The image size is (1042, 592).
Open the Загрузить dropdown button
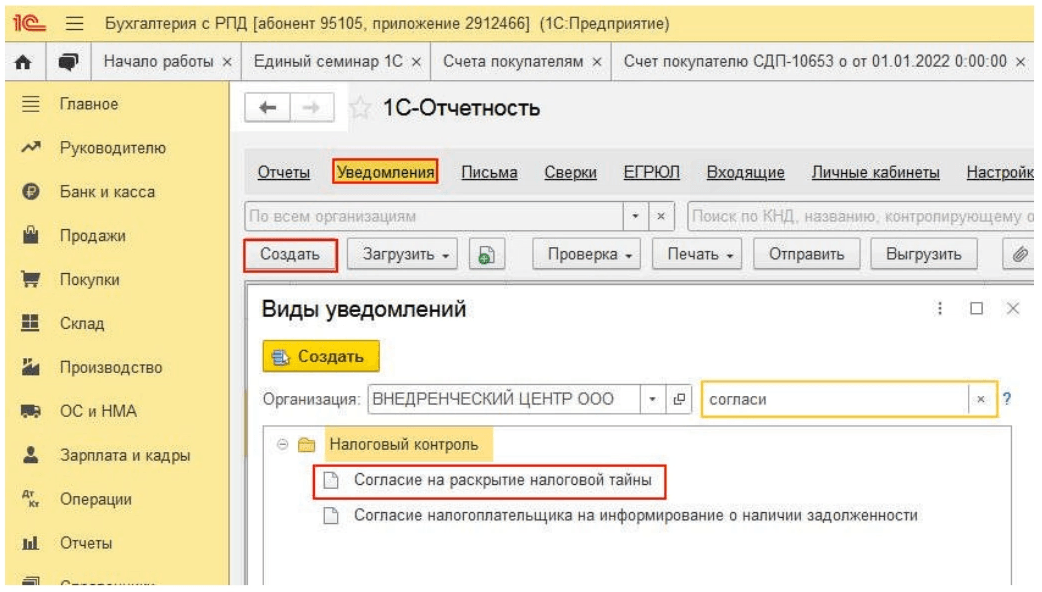pyautogui.click(x=403, y=254)
